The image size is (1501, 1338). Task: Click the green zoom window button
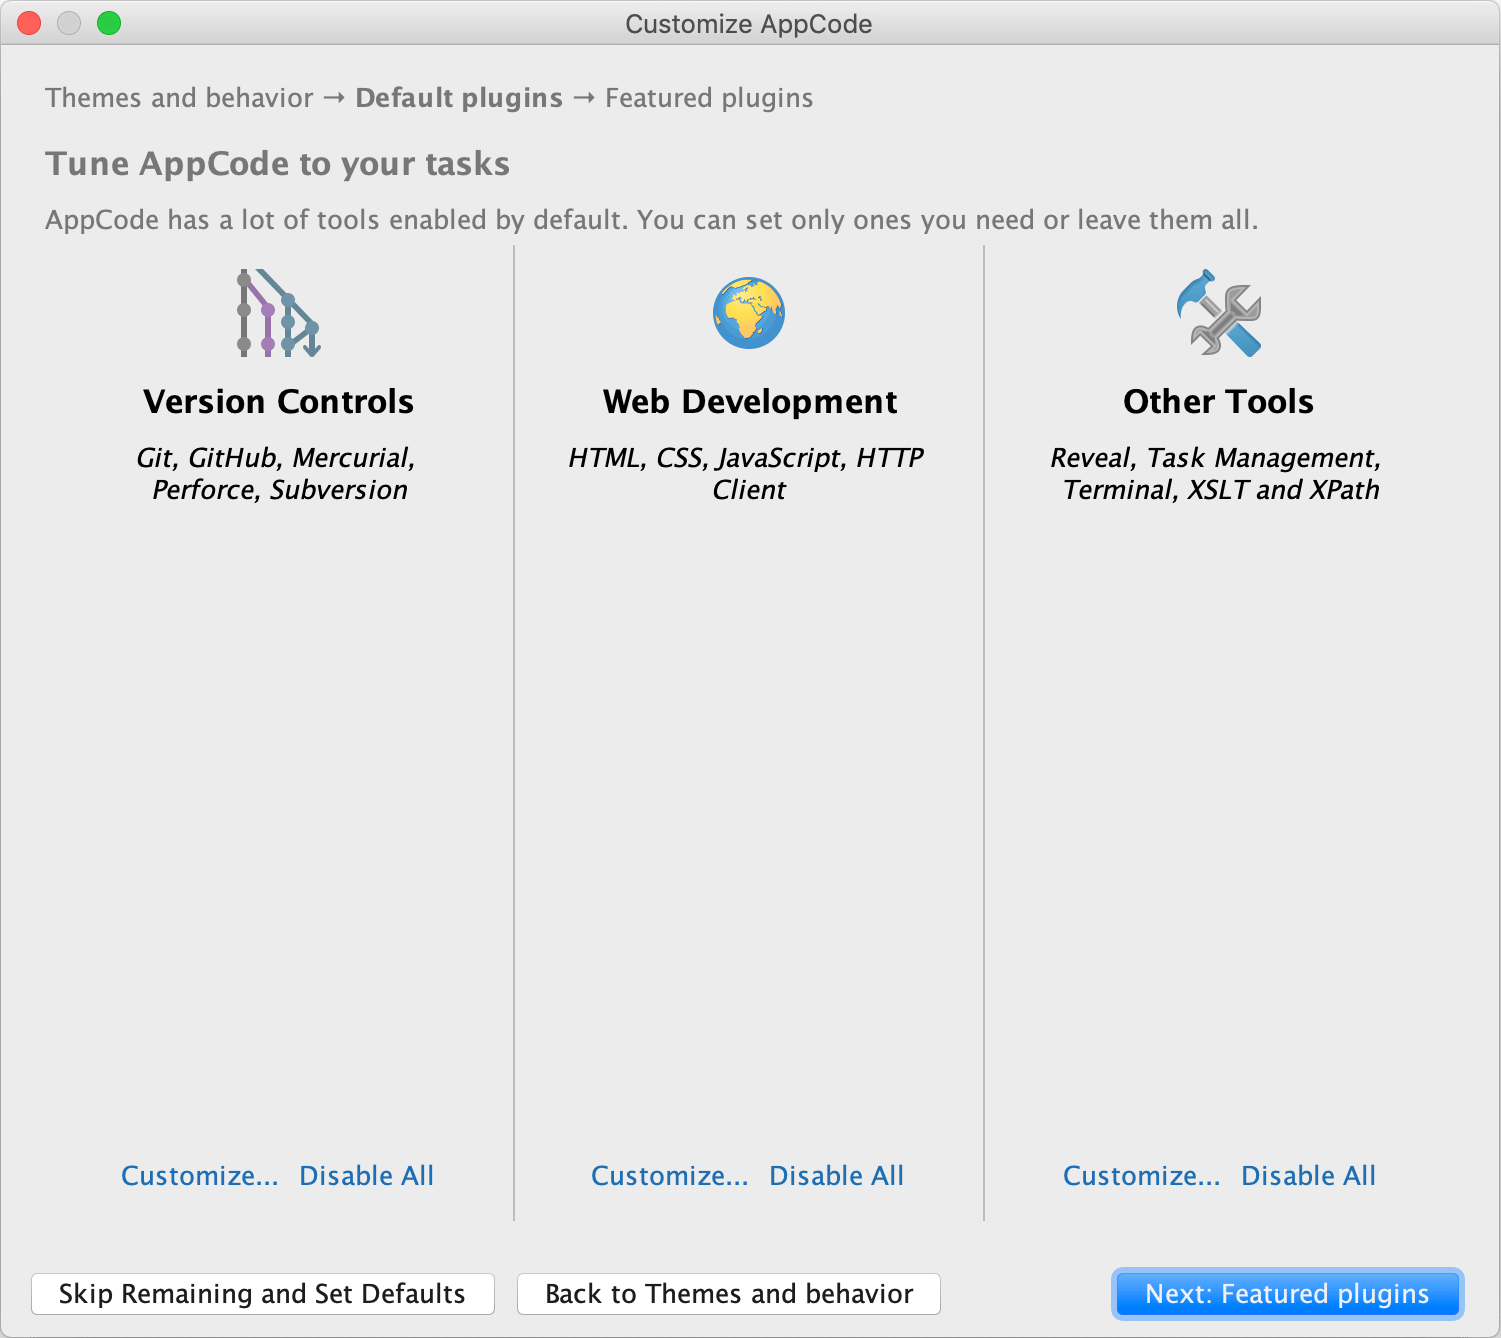click(x=109, y=23)
